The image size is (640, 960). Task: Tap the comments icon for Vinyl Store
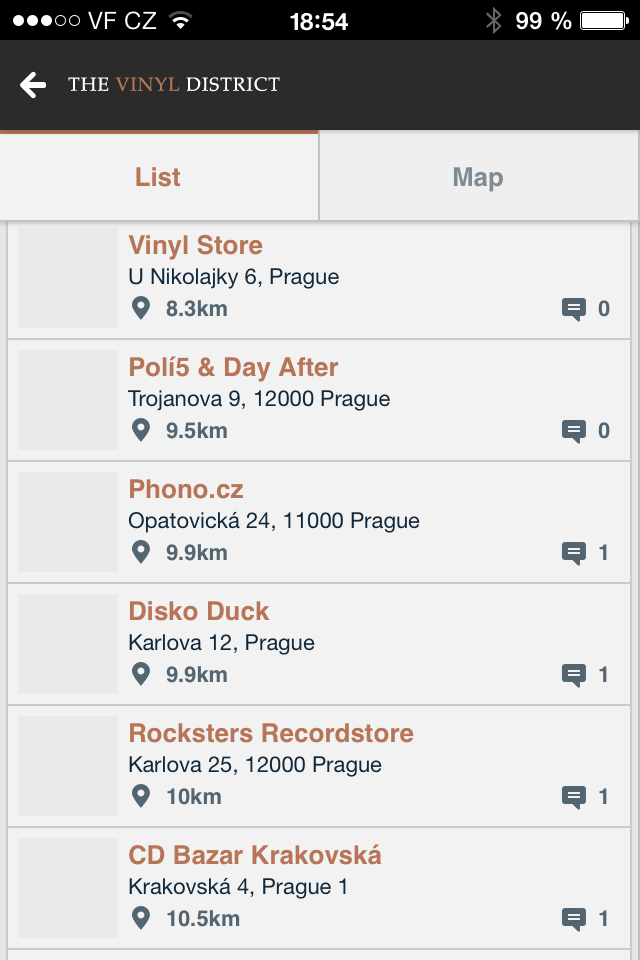pos(573,309)
